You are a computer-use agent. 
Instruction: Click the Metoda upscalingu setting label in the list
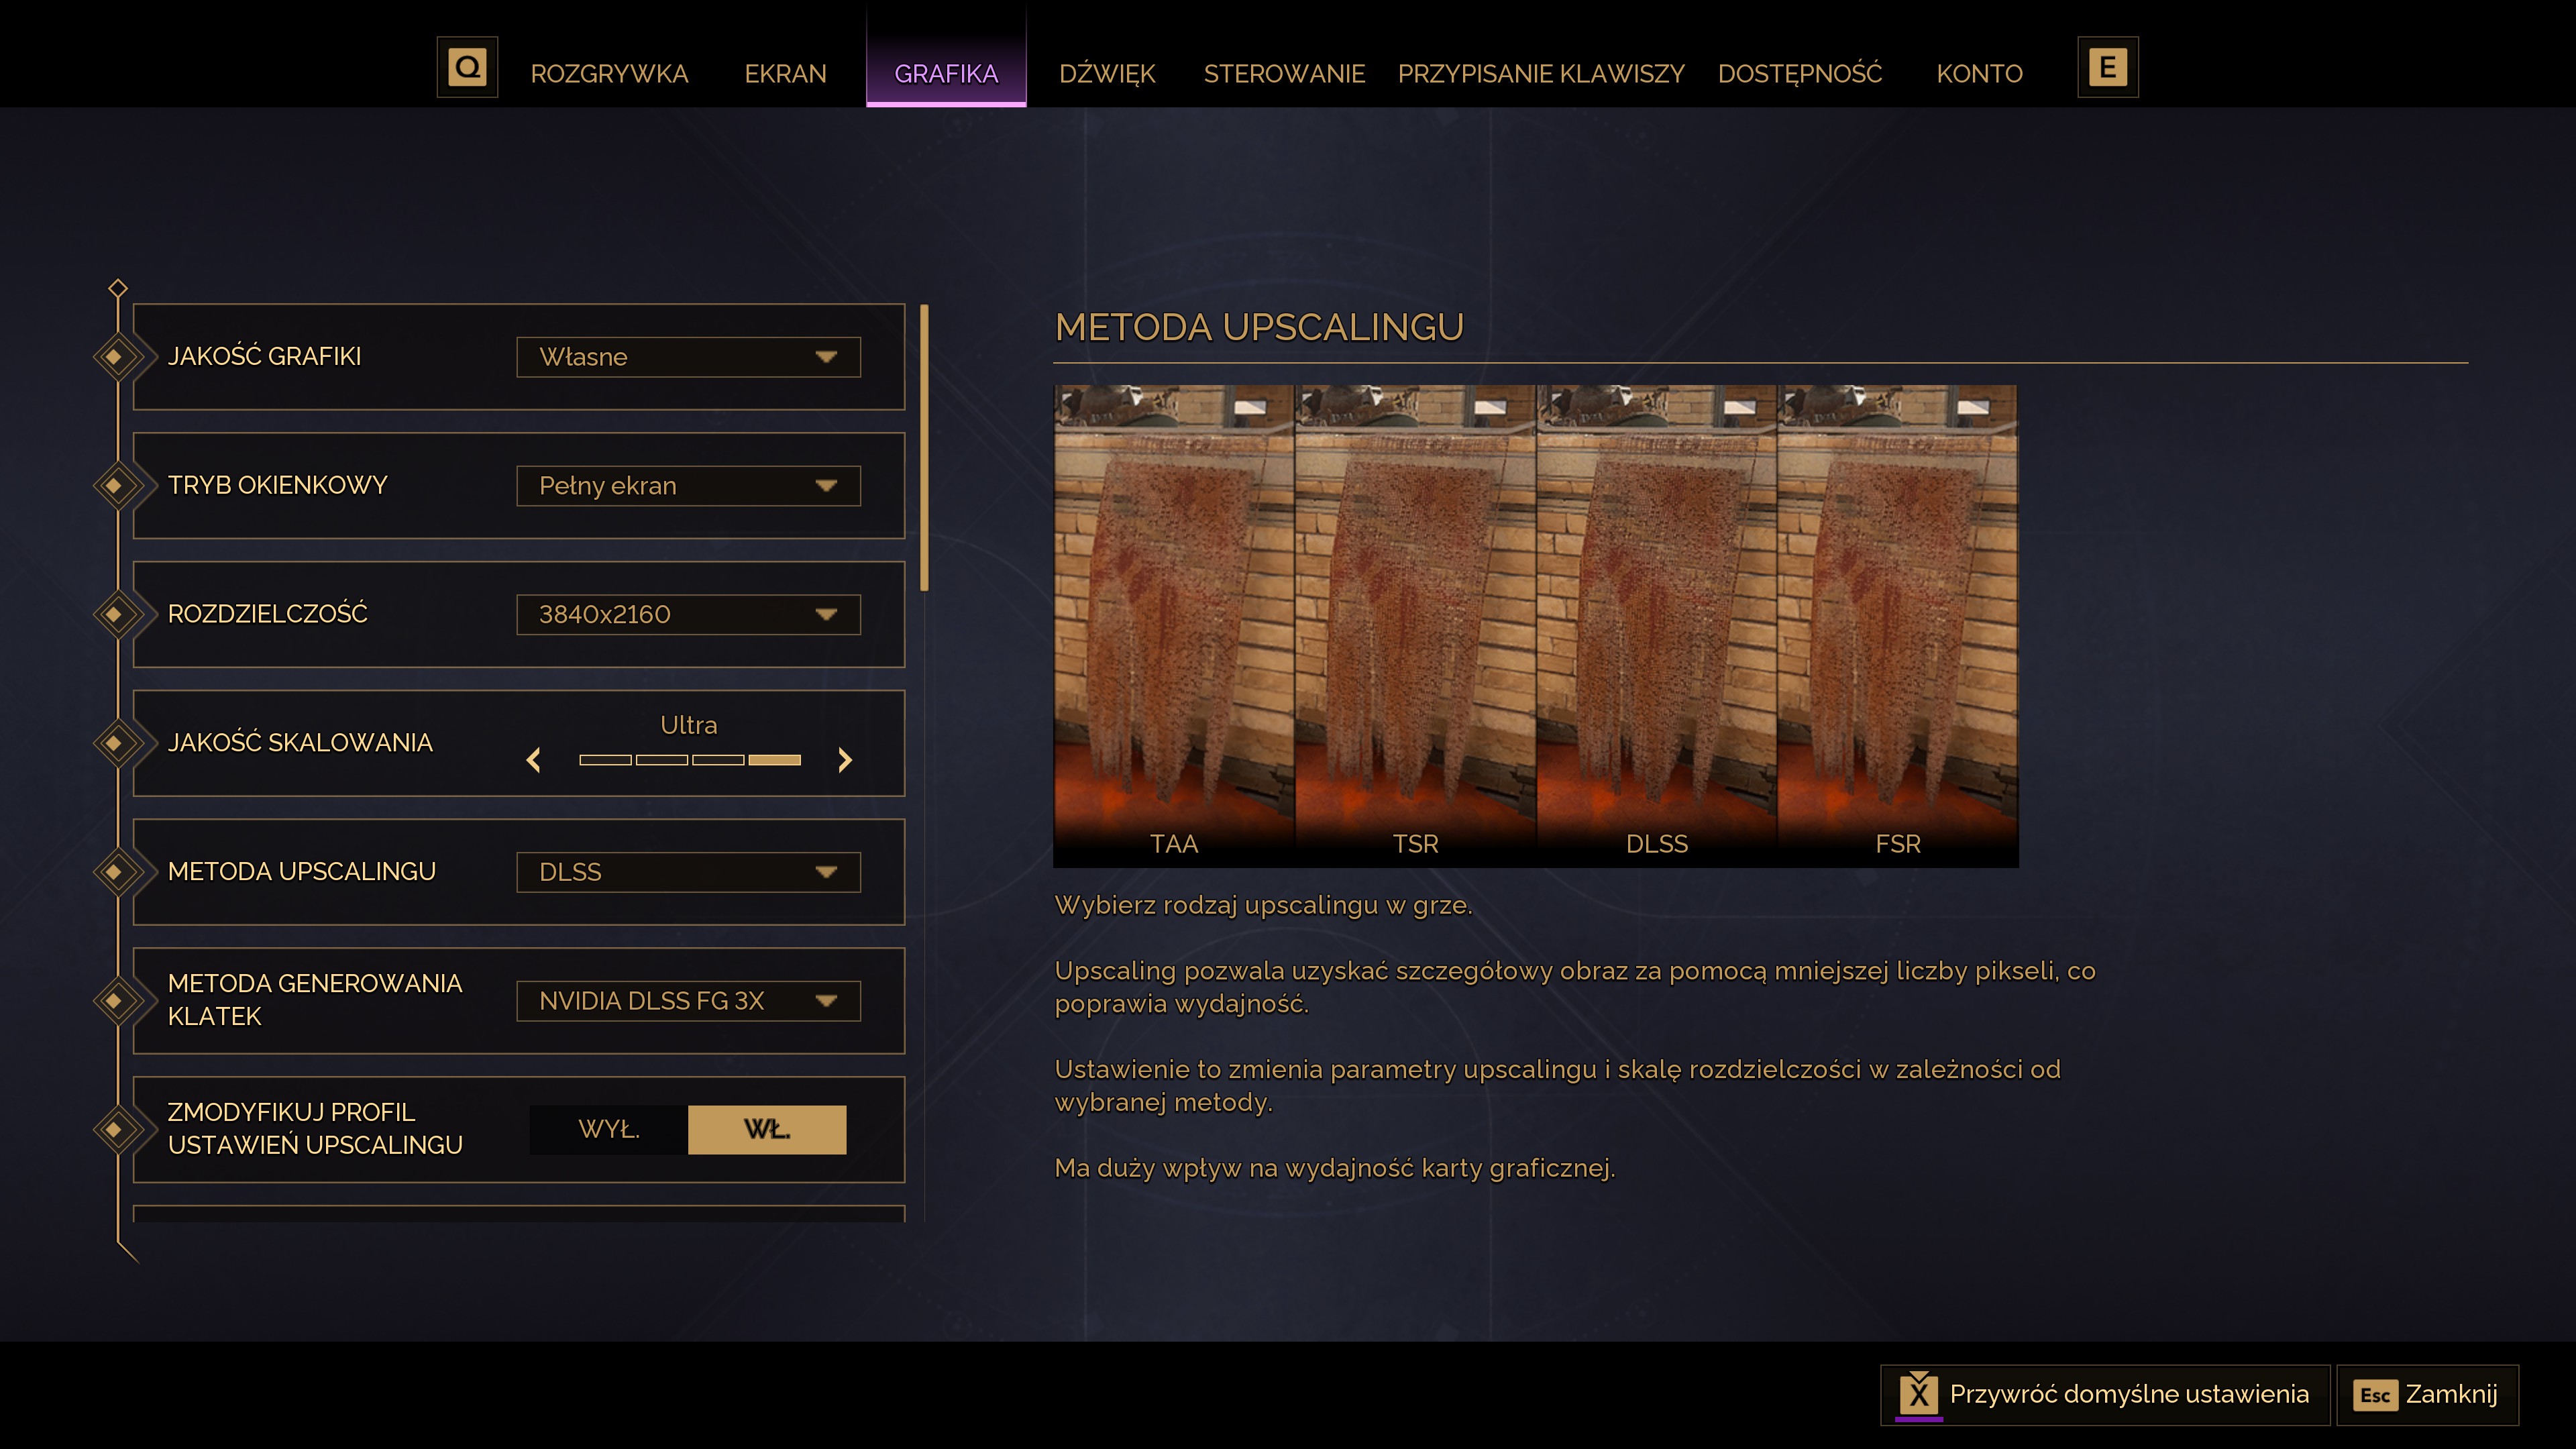pos(301,871)
